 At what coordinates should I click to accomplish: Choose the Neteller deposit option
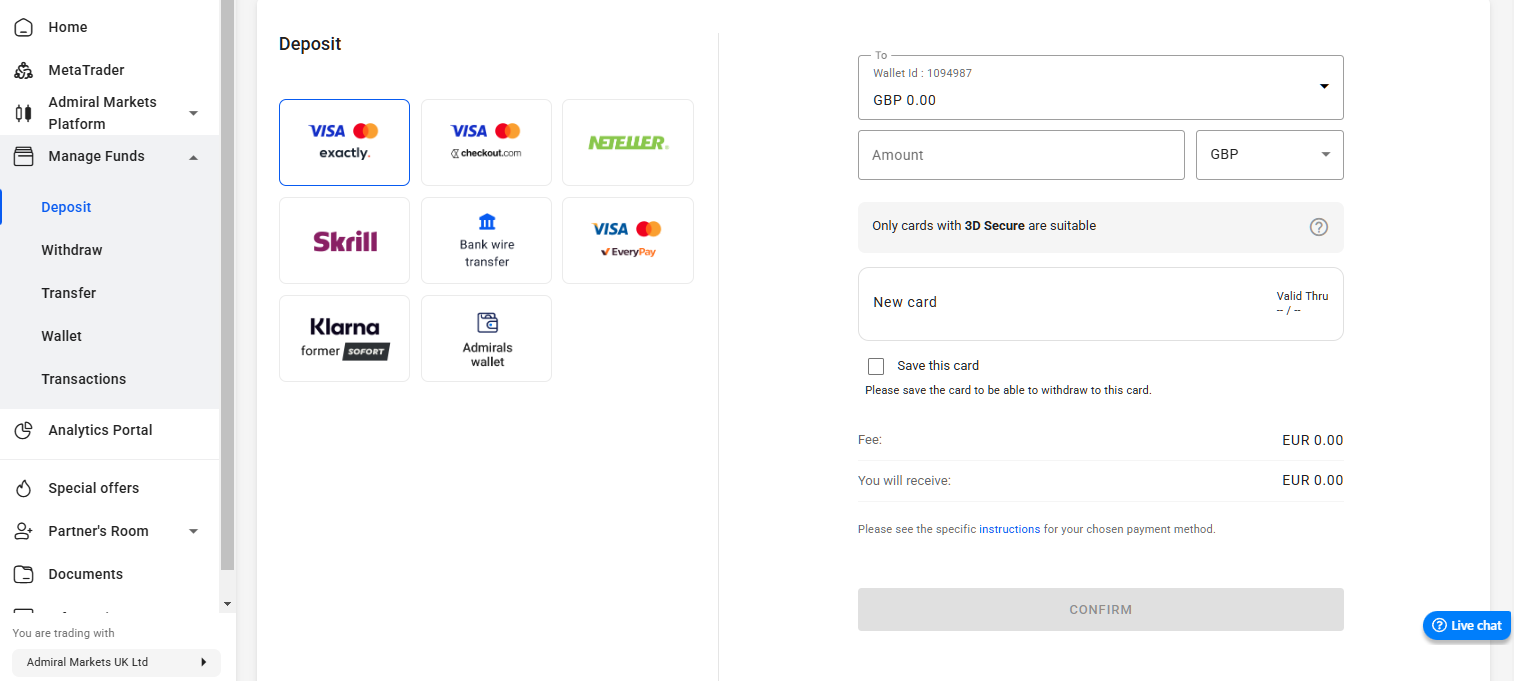[x=627, y=142]
